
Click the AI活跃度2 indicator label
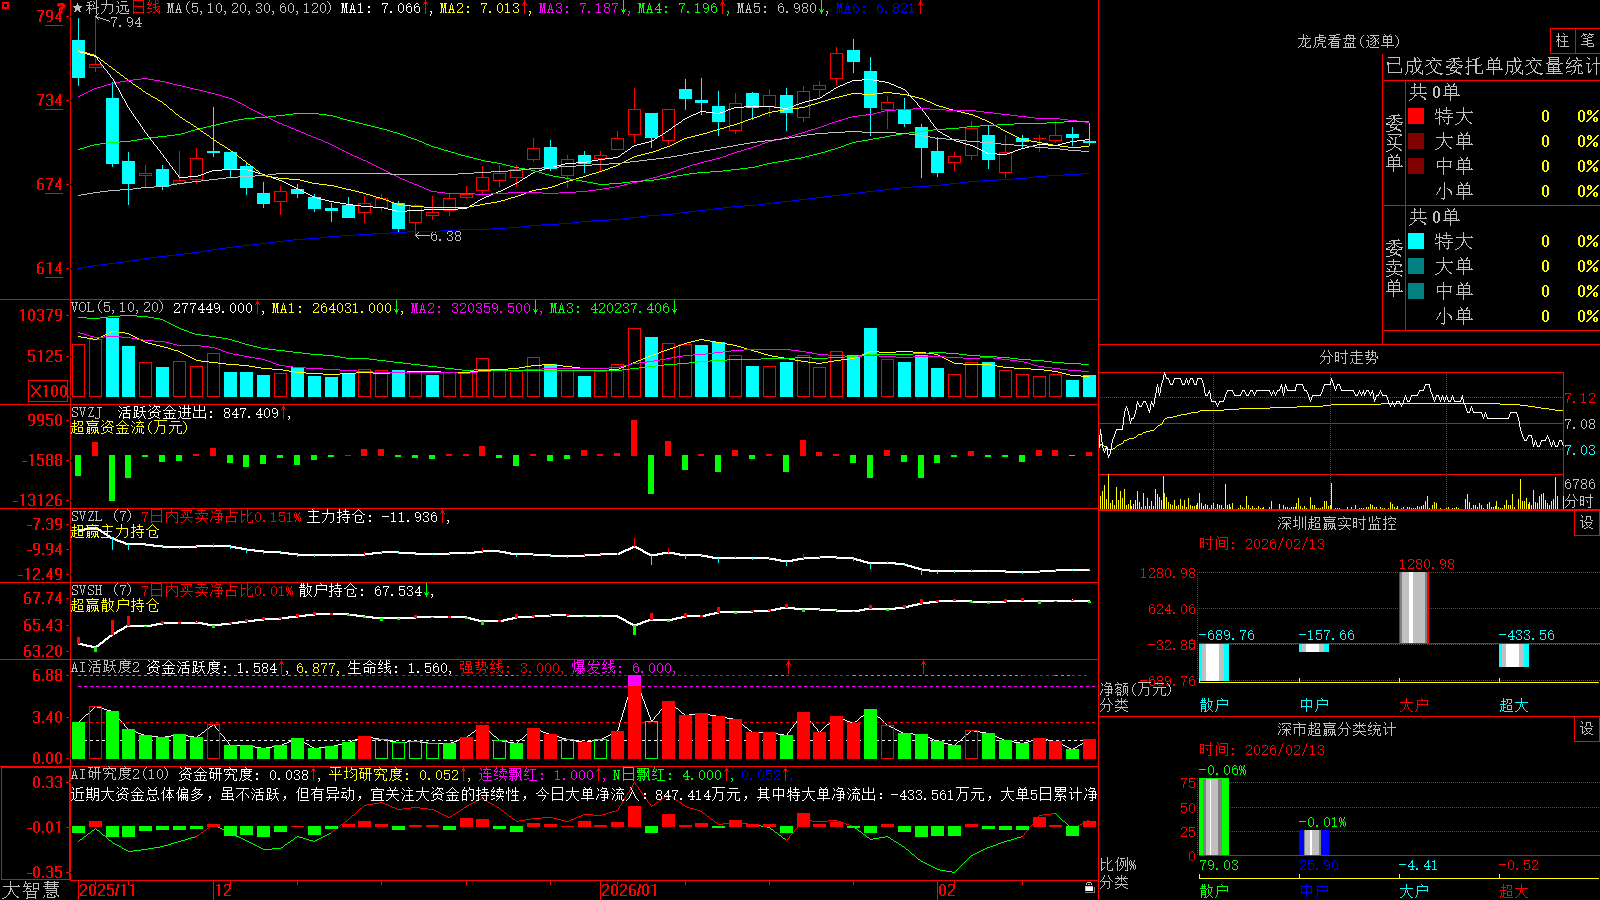point(106,668)
